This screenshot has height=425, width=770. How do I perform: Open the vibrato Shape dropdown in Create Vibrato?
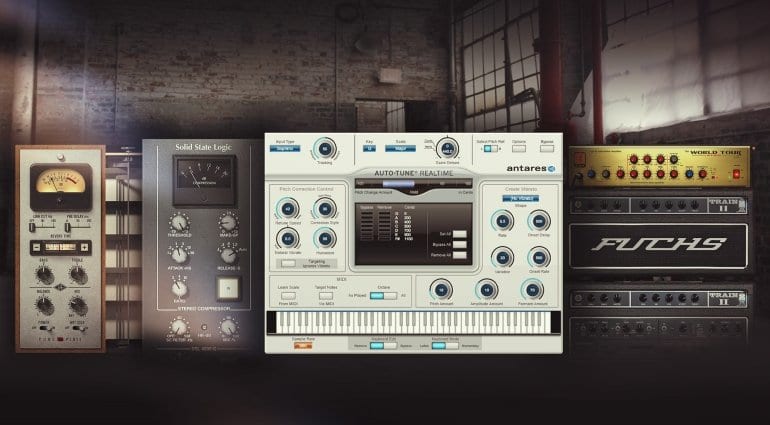521,198
